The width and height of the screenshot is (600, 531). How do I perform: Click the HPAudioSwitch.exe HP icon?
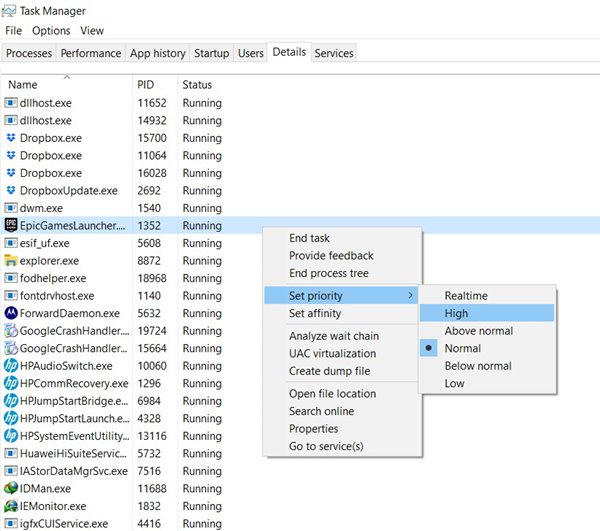coord(11,365)
